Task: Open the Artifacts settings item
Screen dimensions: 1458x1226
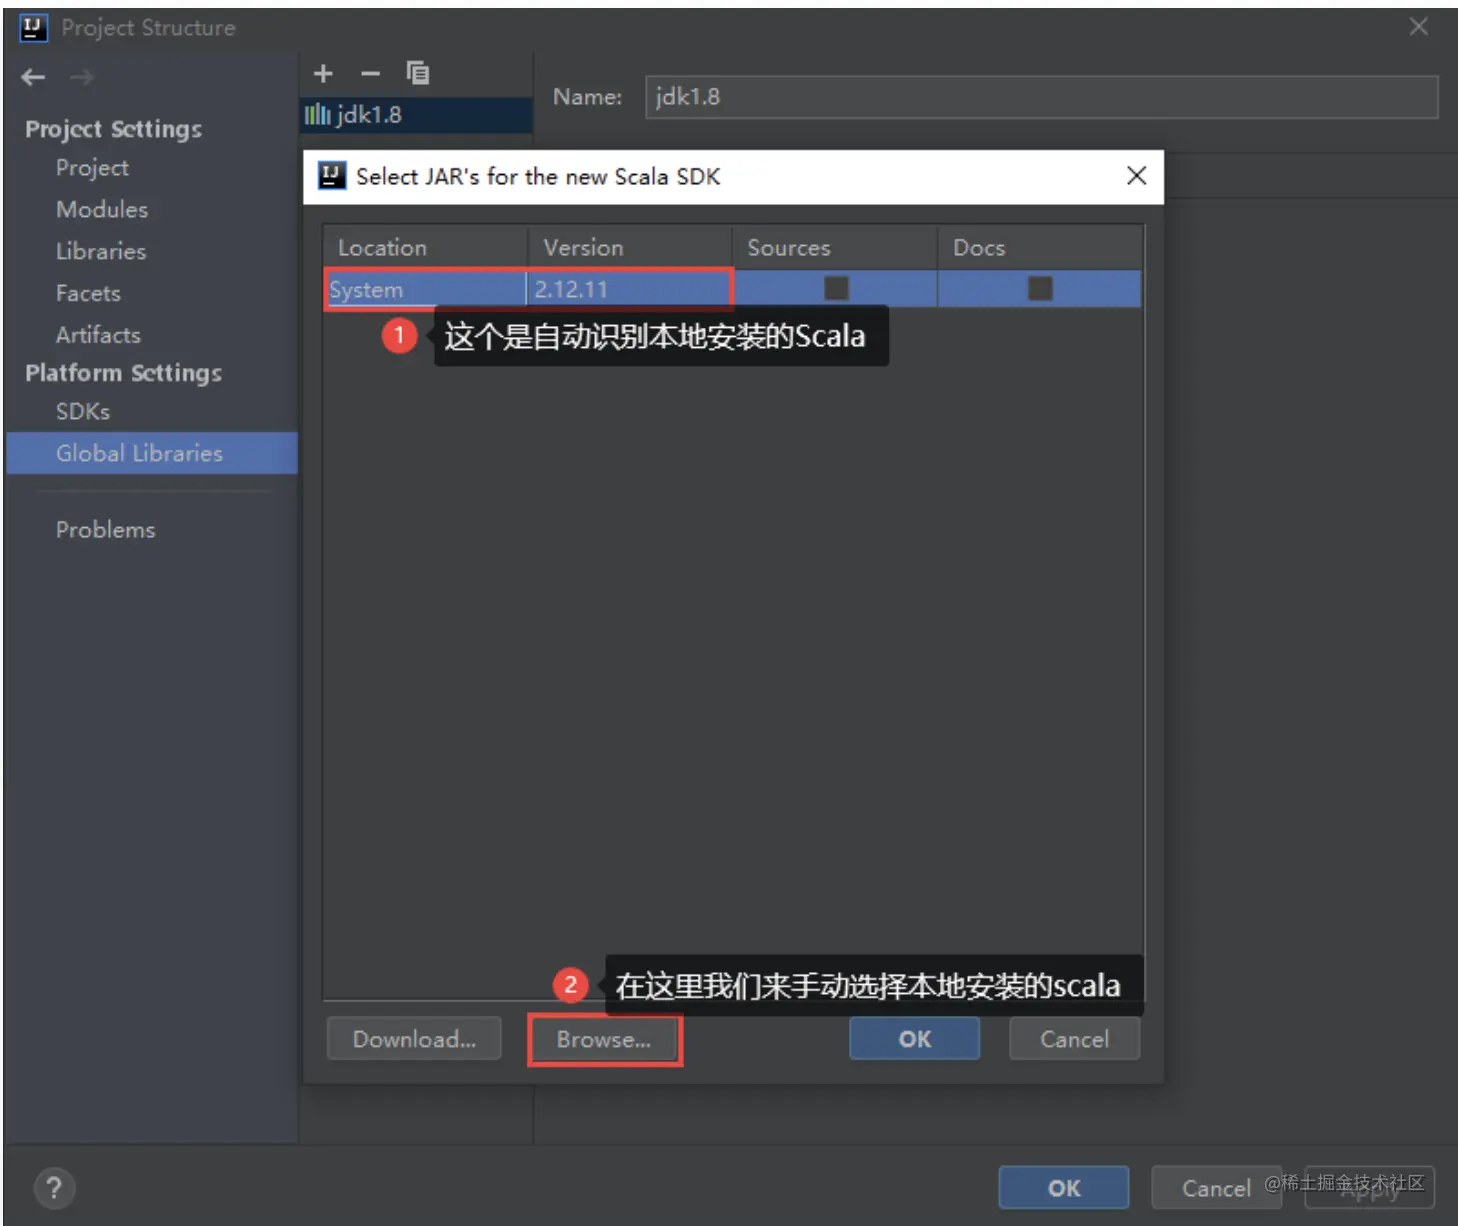Action: [x=98, y=335]
